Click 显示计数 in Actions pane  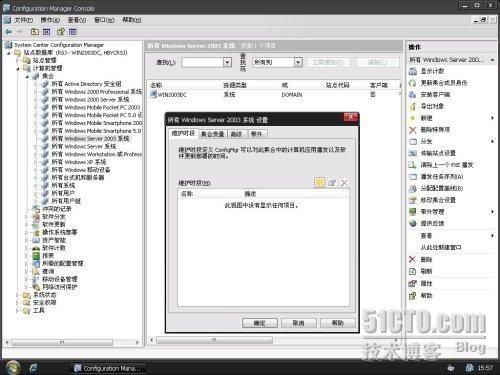pos(432,71)
